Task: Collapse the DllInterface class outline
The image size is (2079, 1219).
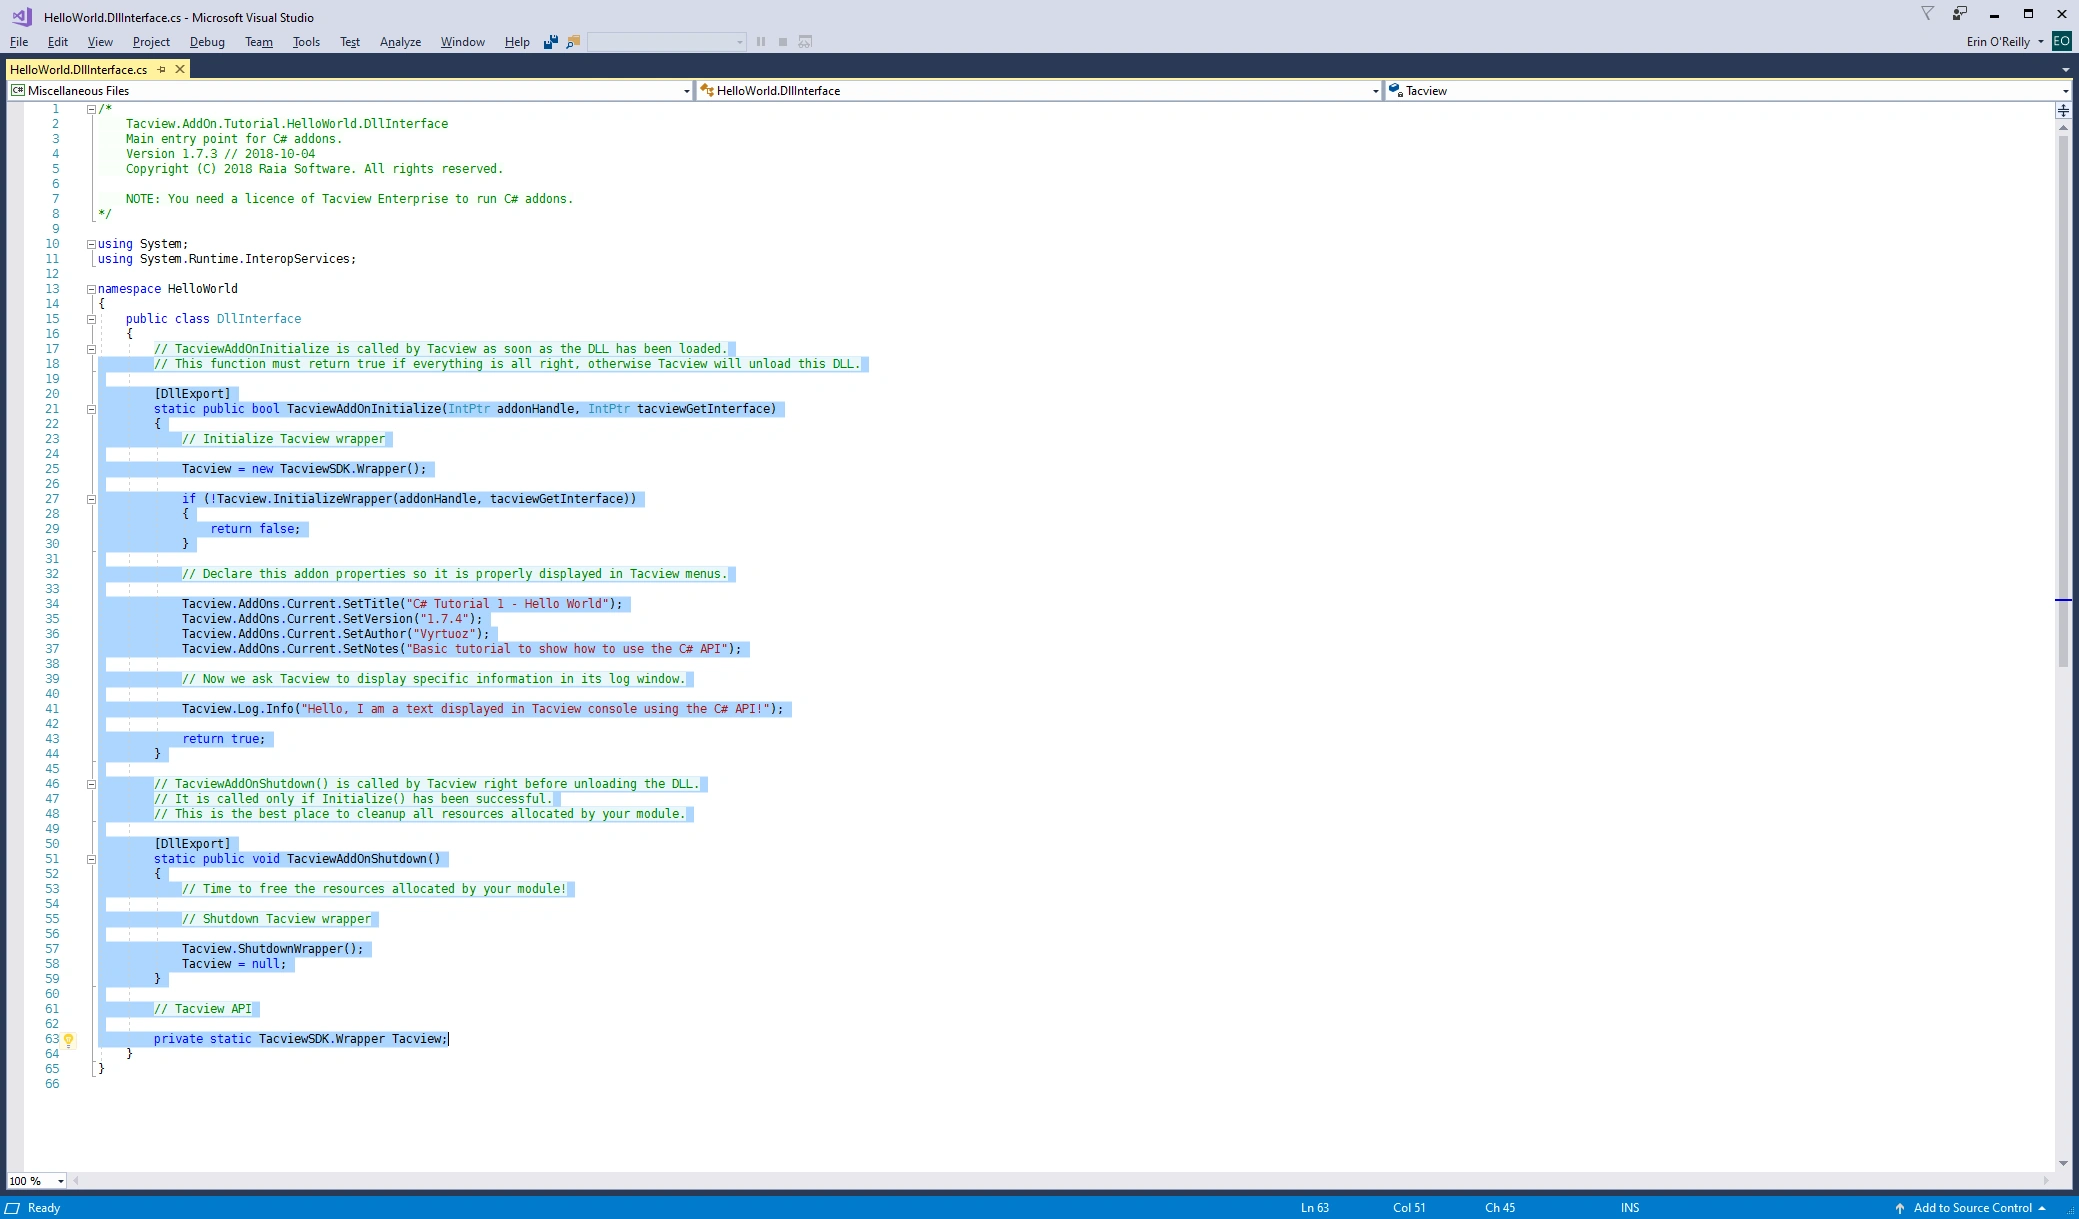Action: pos(91,319)
